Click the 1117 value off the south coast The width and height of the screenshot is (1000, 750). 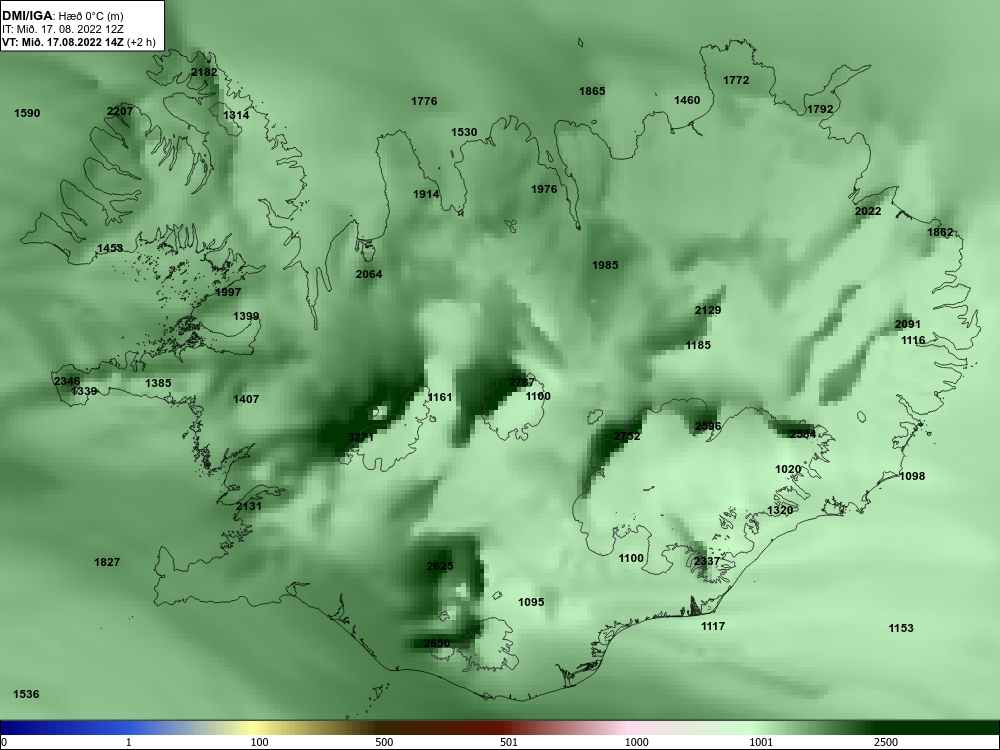pos(713,626)
